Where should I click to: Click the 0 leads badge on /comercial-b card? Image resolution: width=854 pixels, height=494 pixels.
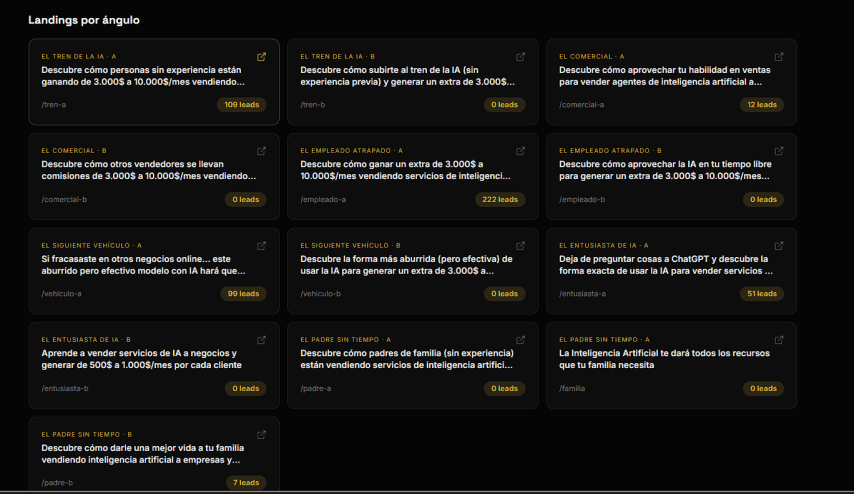pyautogui.click(x=246, y=199)
